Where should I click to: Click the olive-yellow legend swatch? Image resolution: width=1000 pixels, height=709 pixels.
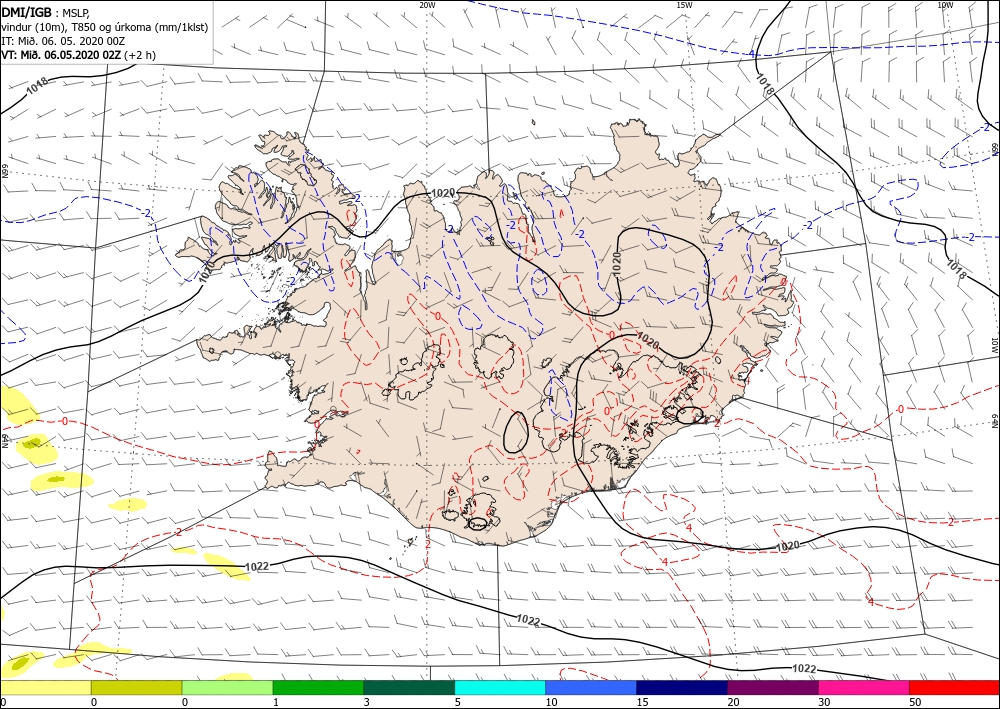[x=136, y=687]
